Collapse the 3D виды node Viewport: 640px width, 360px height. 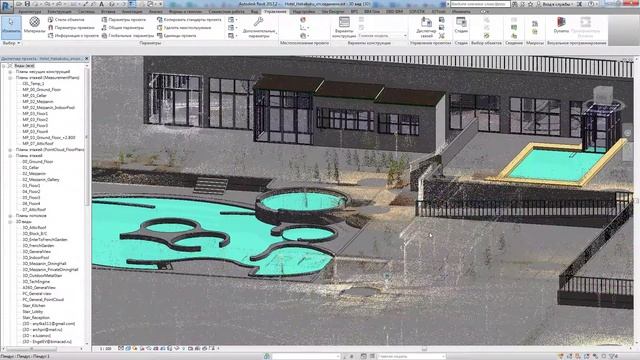click(x=10, y=222)
